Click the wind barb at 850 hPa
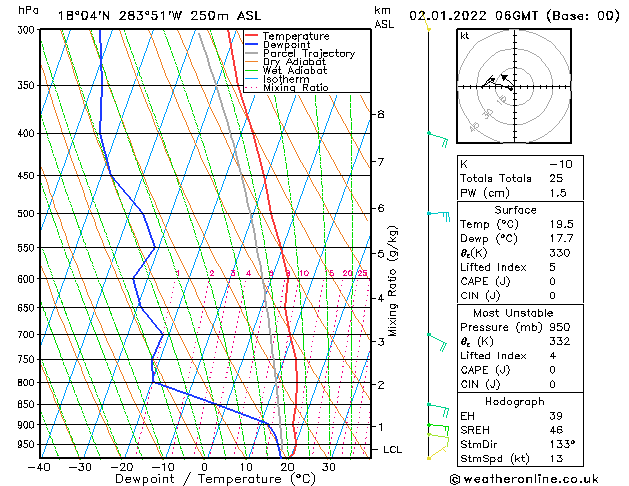This screenshot has height=486, width=629. click(438, 410)
